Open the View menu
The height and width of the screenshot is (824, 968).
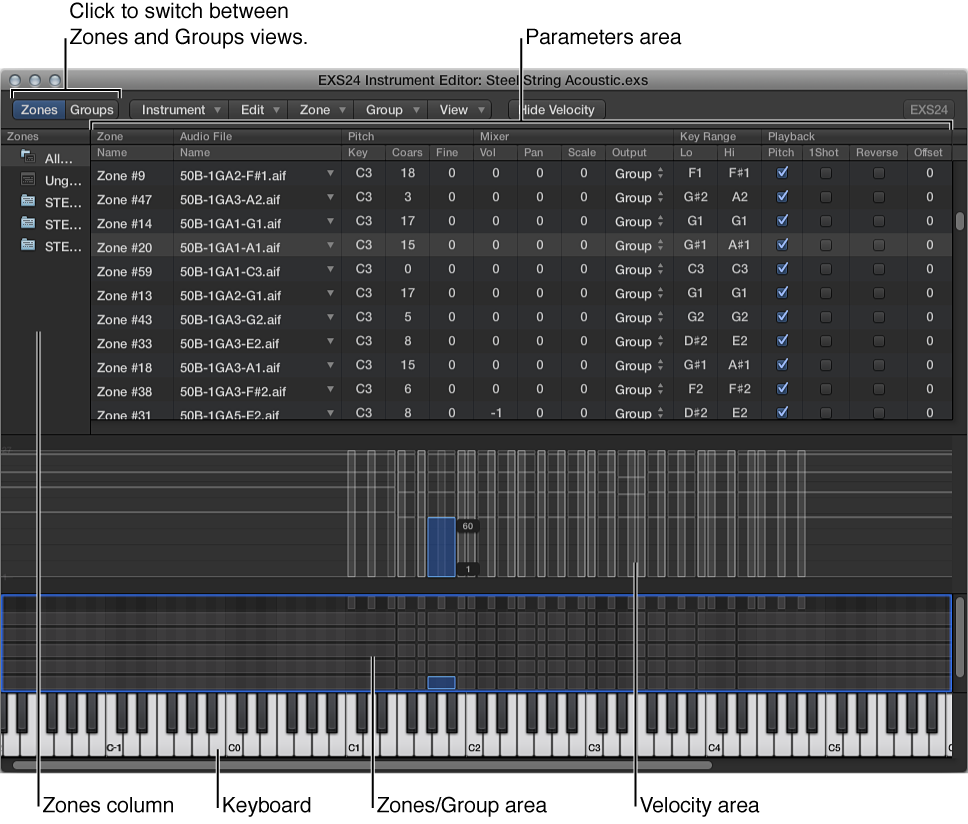459,109
